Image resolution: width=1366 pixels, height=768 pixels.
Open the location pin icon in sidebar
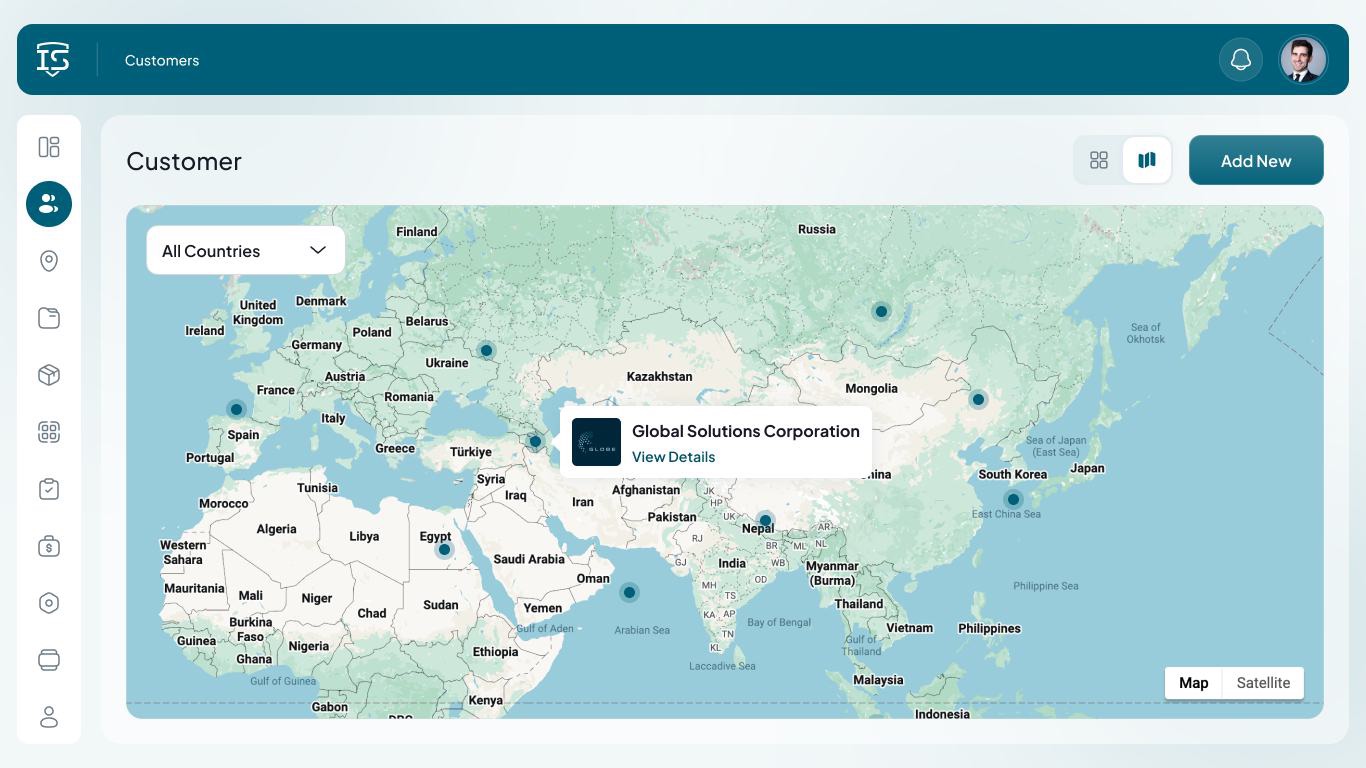coord(49,261)
